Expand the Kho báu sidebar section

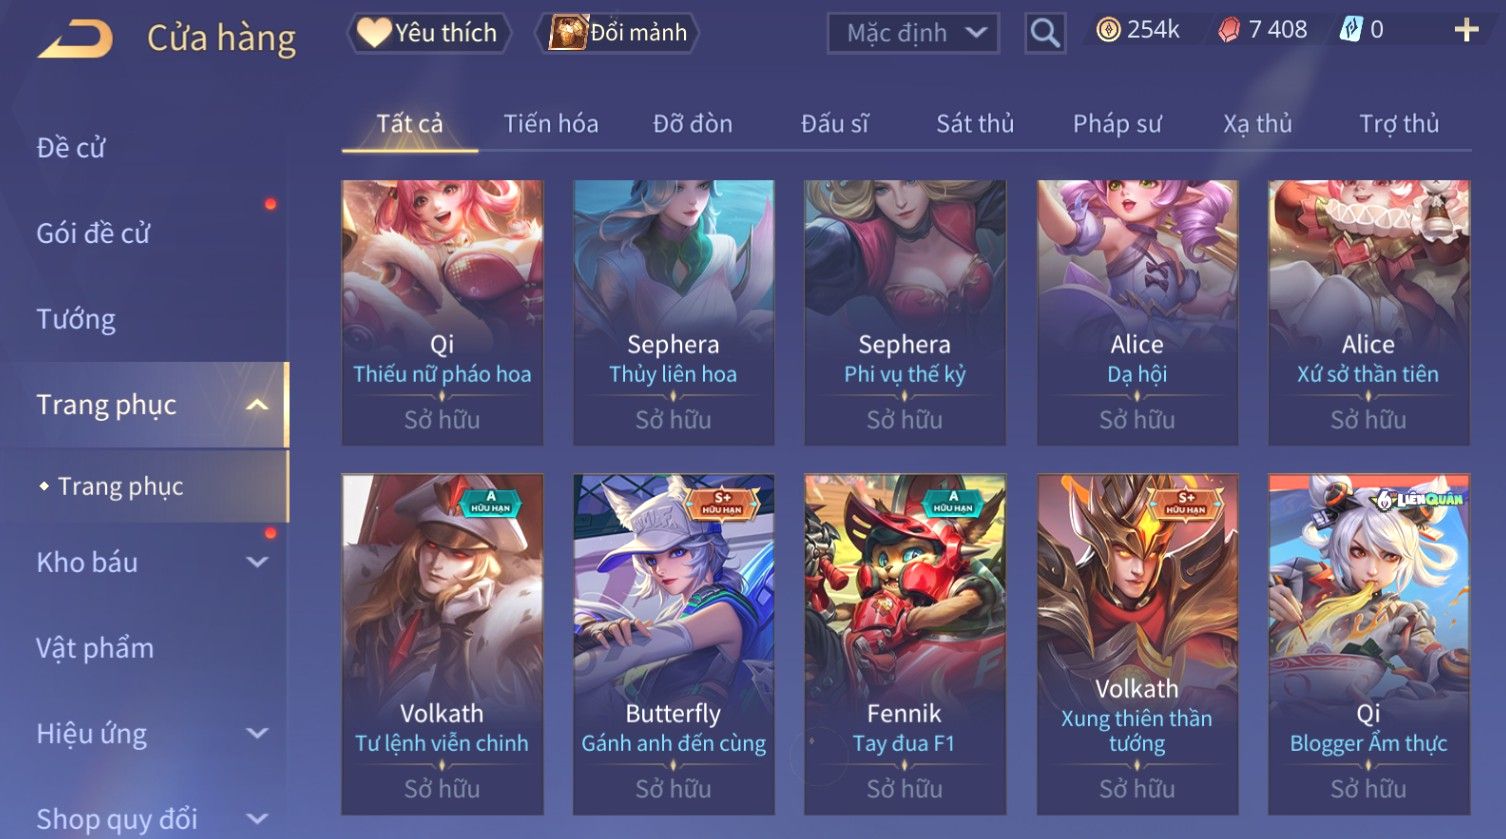click(x=257, y=562)
